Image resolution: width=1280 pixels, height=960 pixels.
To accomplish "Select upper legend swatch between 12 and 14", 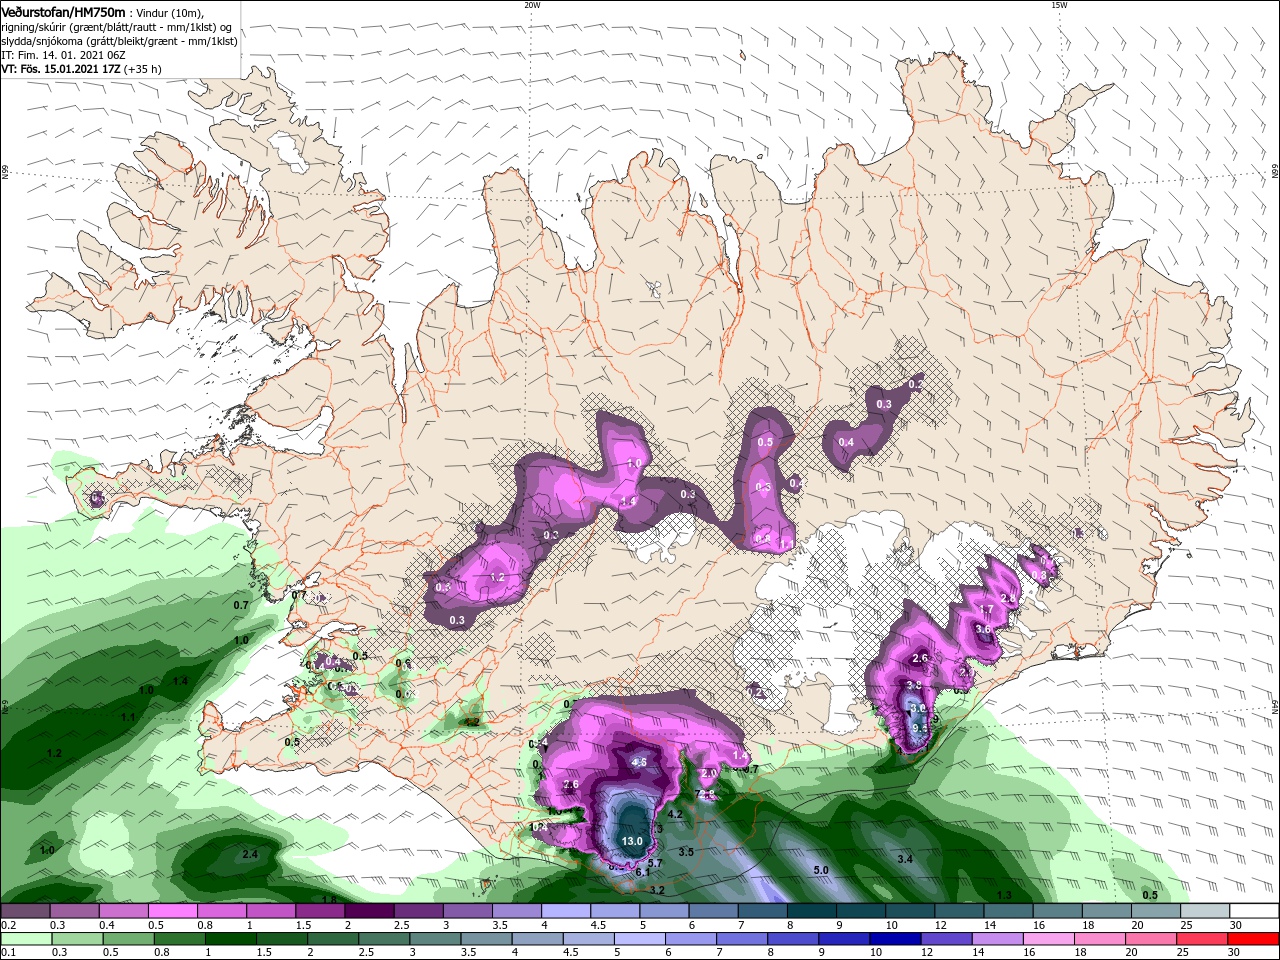I will point(959,911).
